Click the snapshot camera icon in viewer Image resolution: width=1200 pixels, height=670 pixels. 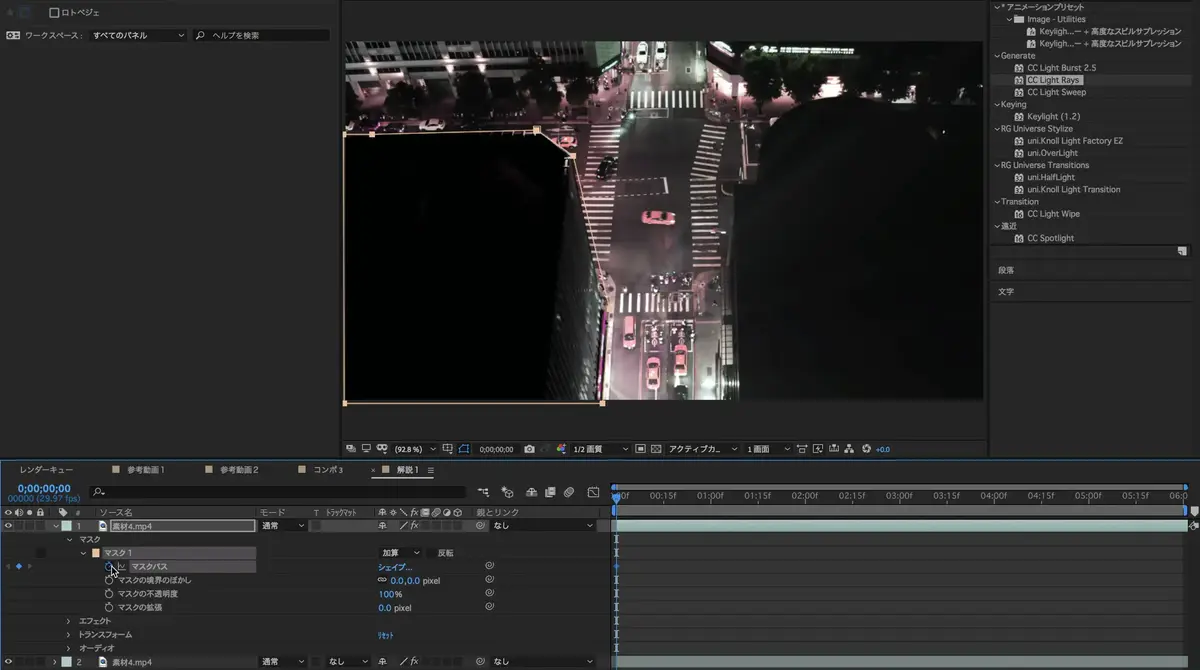pos(529,449)
